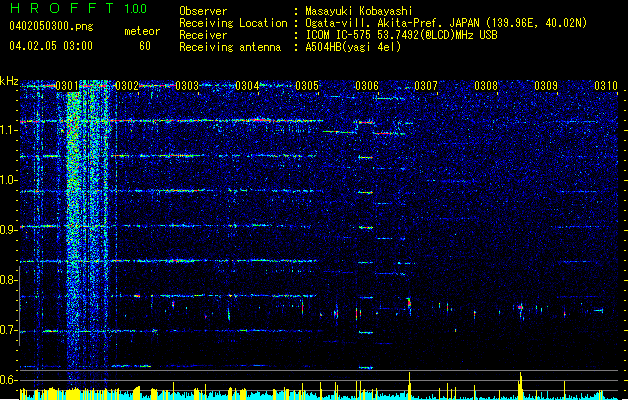629x400 pixels.
Task: Click the 1.0 kHz axis label
Action: pos(9,180)
